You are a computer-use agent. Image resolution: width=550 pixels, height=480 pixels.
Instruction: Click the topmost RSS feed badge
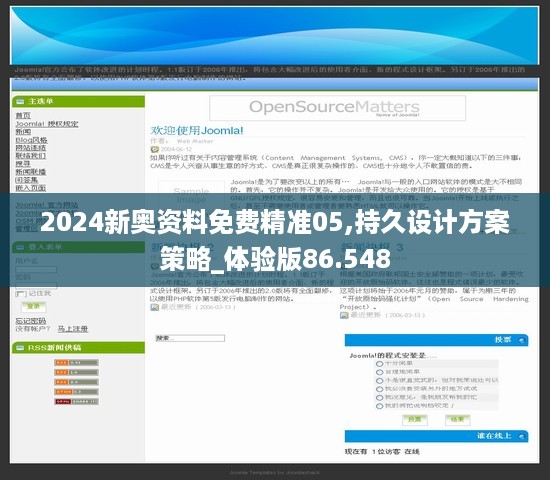76,362
